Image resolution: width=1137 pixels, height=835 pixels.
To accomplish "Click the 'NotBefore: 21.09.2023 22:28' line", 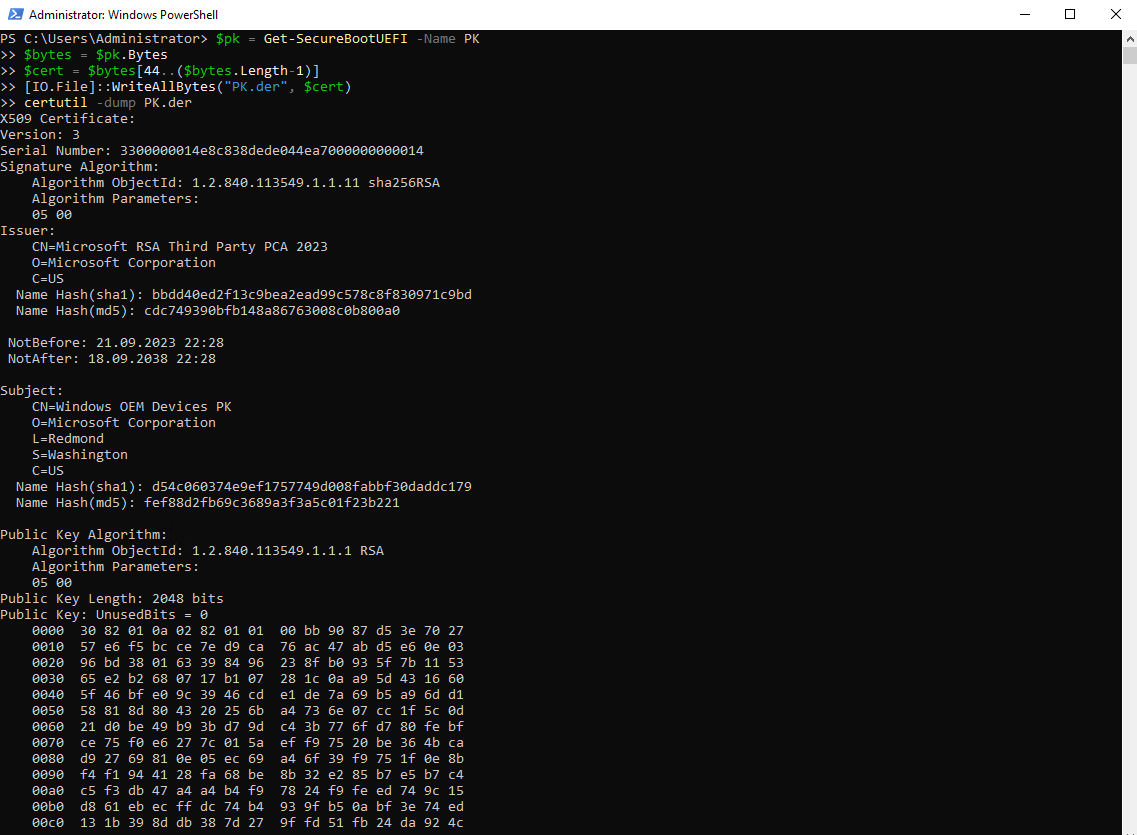I will [116, 342].
